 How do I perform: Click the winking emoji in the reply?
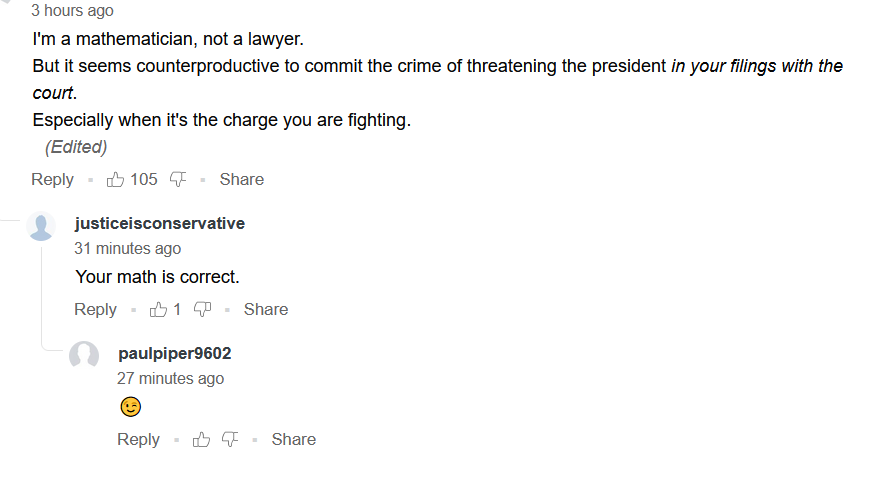coord(130,408)
